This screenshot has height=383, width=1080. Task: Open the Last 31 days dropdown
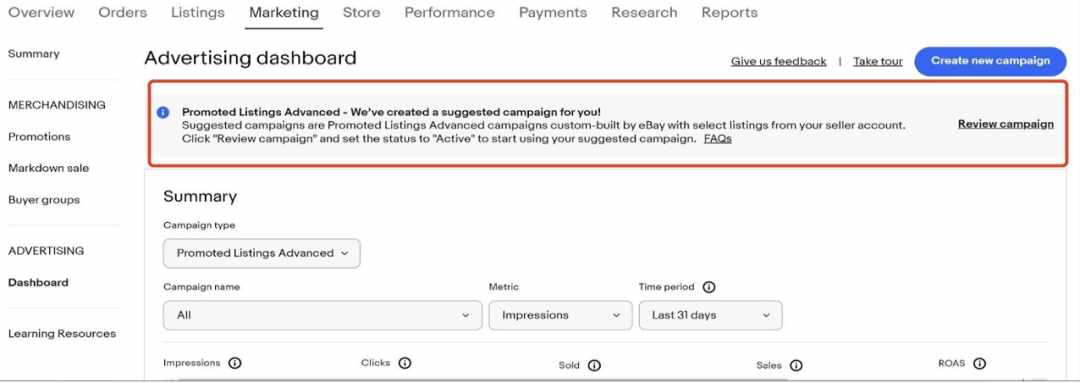click(710, 315)
